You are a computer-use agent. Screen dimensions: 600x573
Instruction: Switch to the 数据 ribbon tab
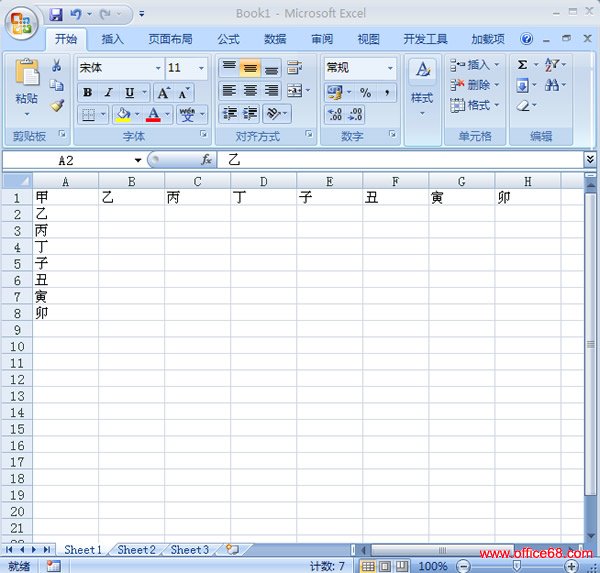(x=275, y=39)
